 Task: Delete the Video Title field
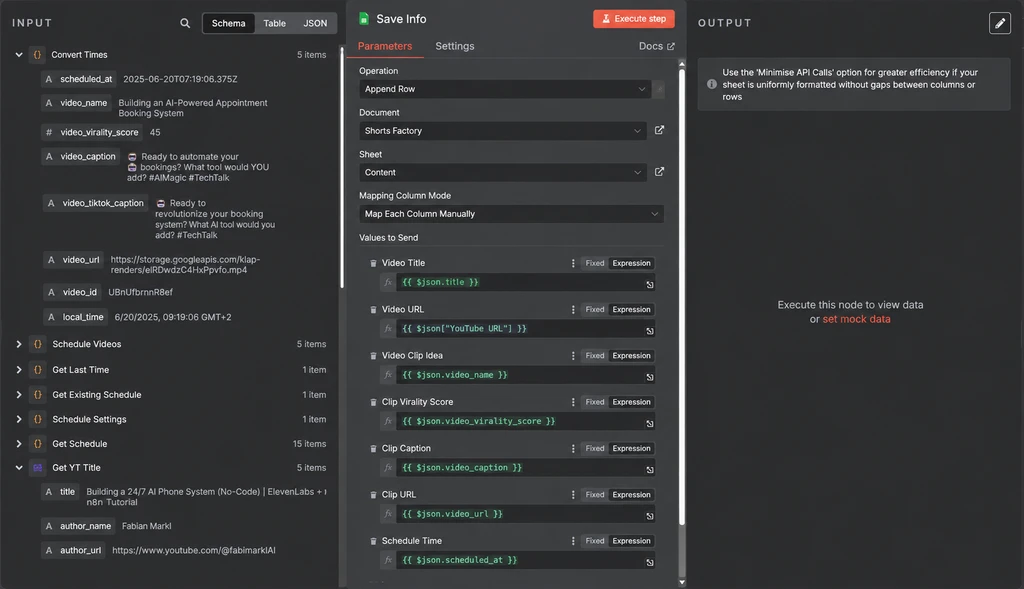(x=373, y=263)
